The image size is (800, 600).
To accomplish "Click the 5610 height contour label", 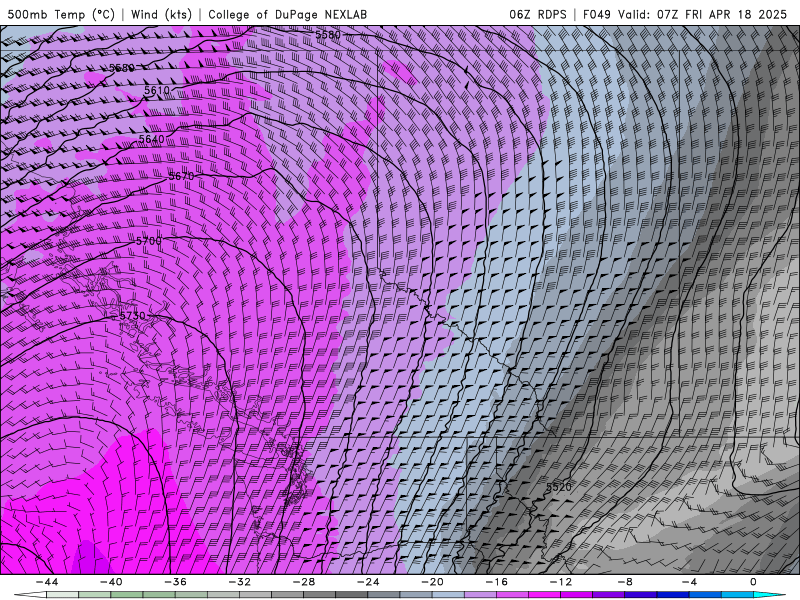I will point(157,90).
